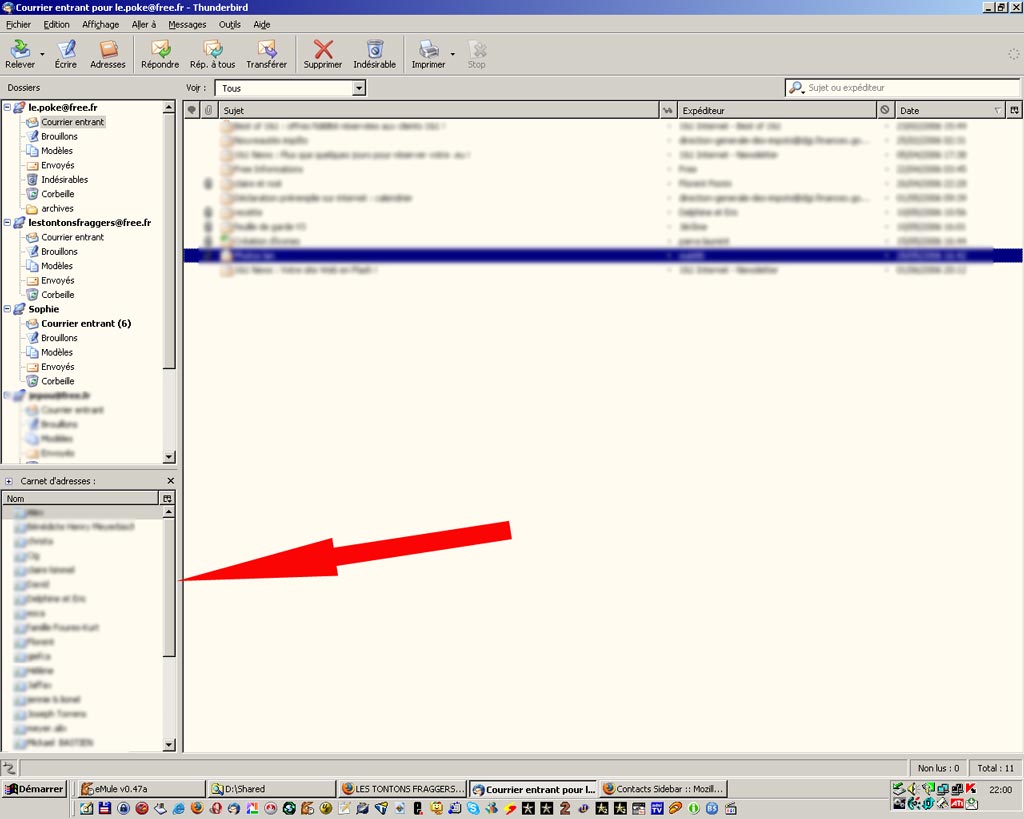Image resolution: width=1024 pixels, height=819 pixels.
Task: Click the Imprimer print icon
Action: pos(428,53)
